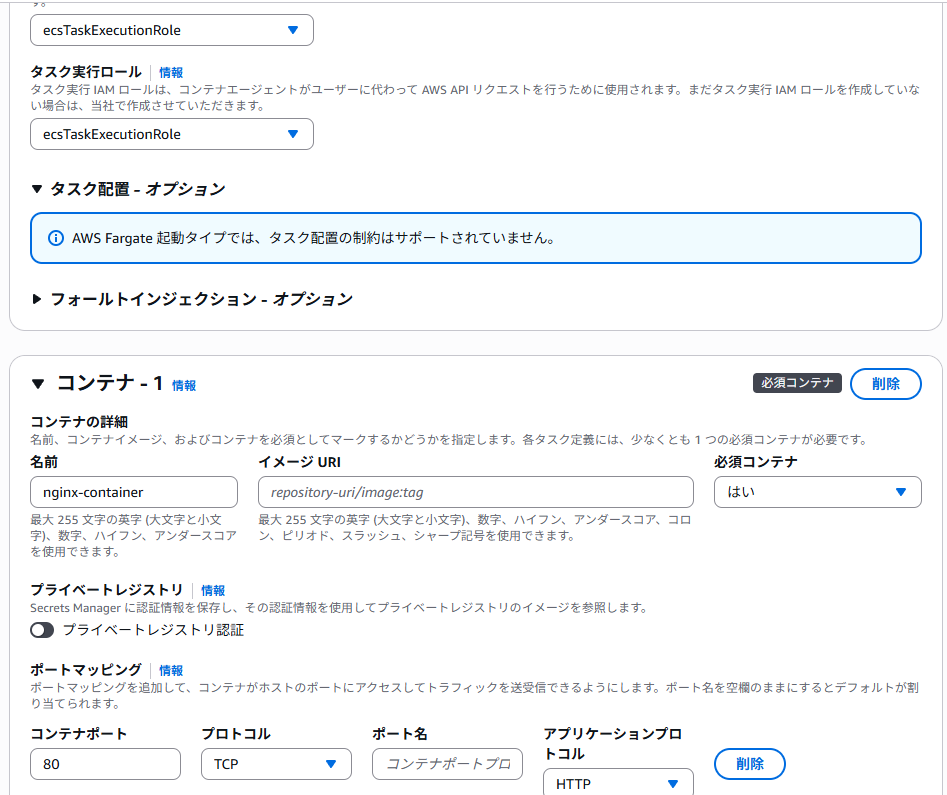Open the 必須コンテナ dropdown
This screenshot has height=795, width=947.
point(817,492)
